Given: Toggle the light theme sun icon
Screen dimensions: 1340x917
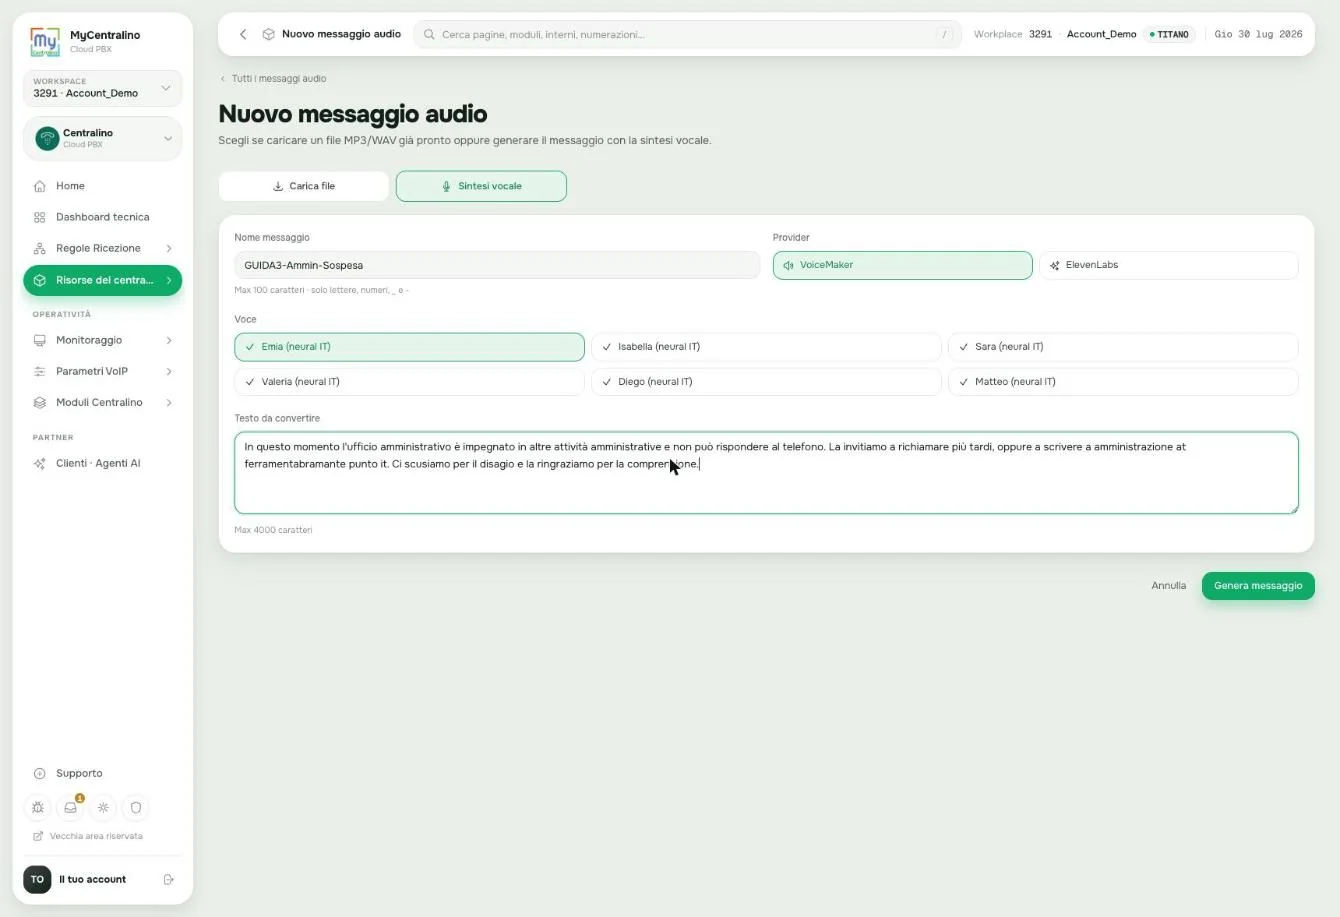Looking at the screenshot, I should click(103, 807).
